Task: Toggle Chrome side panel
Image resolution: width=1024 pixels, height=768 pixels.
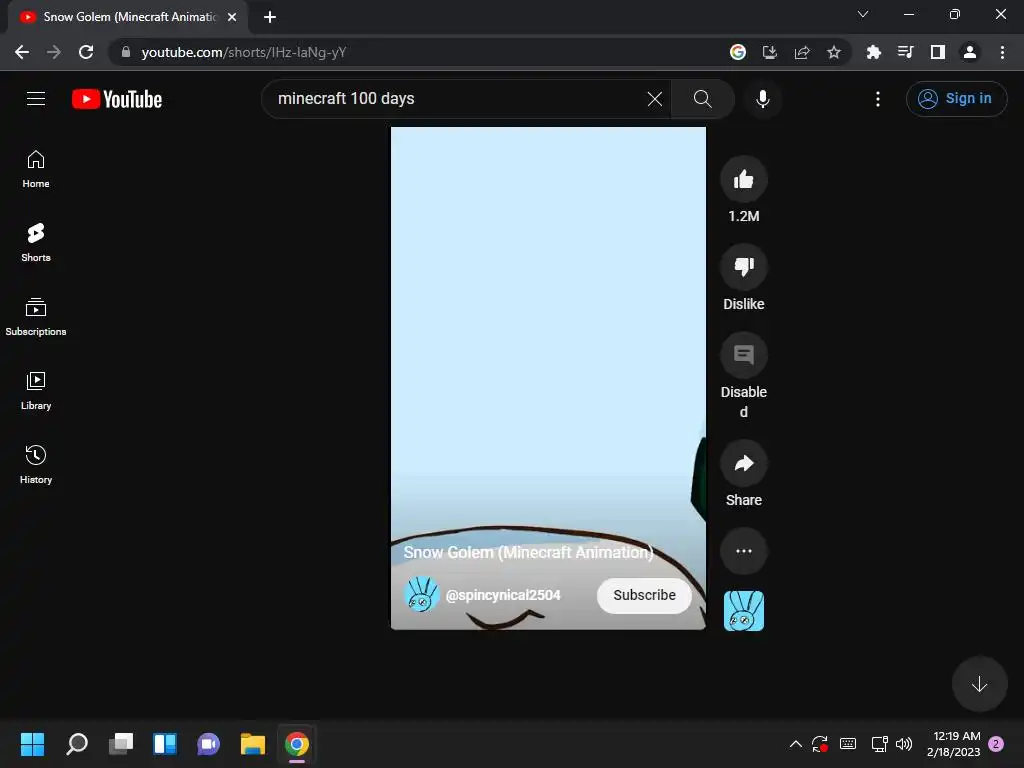Action: click(937, 52)
